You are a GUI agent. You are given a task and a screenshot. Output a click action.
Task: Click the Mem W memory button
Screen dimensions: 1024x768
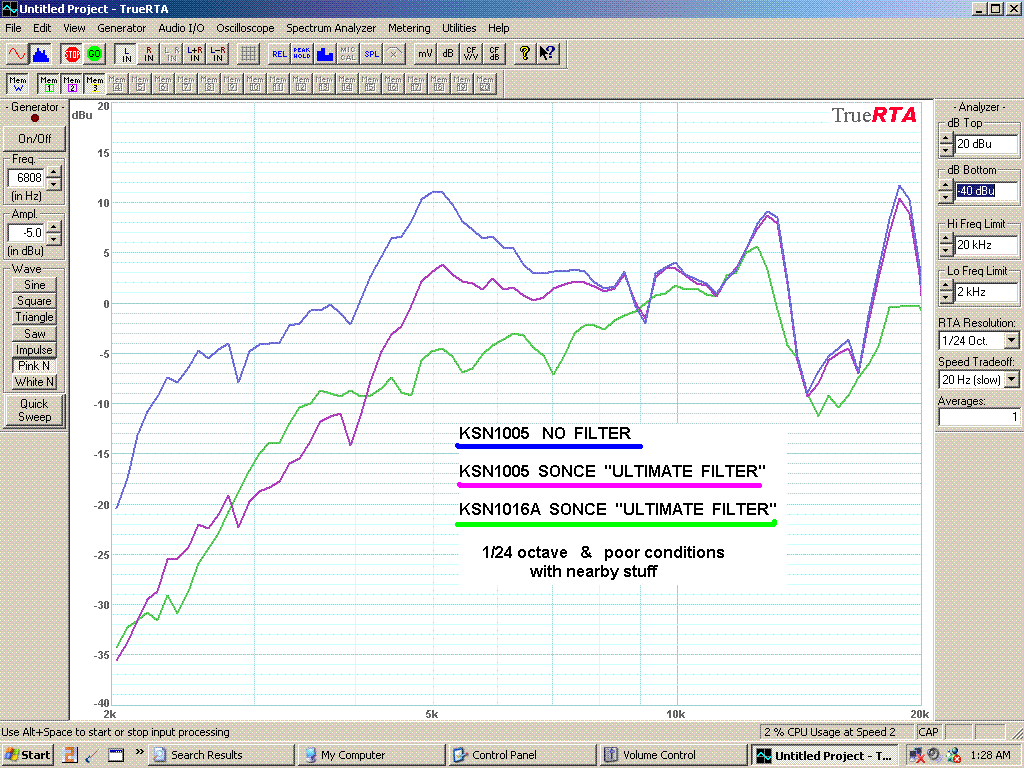pos(18,84)
